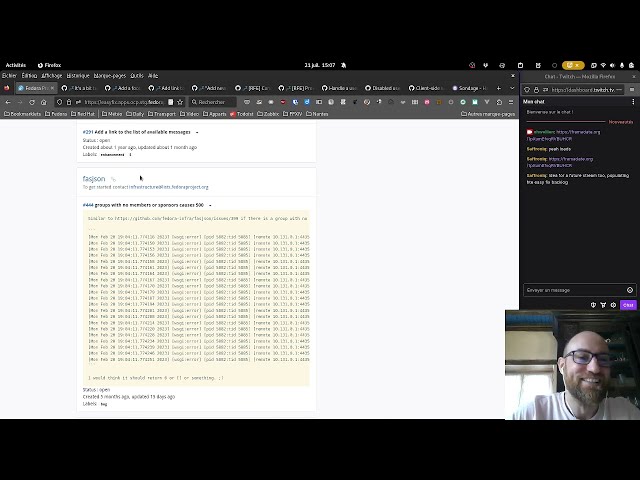The height and width of the screenshot is (480, 640).
Task: Switch to the 'Disabled use' GitHub tab
Action: (x=383, y=88)
